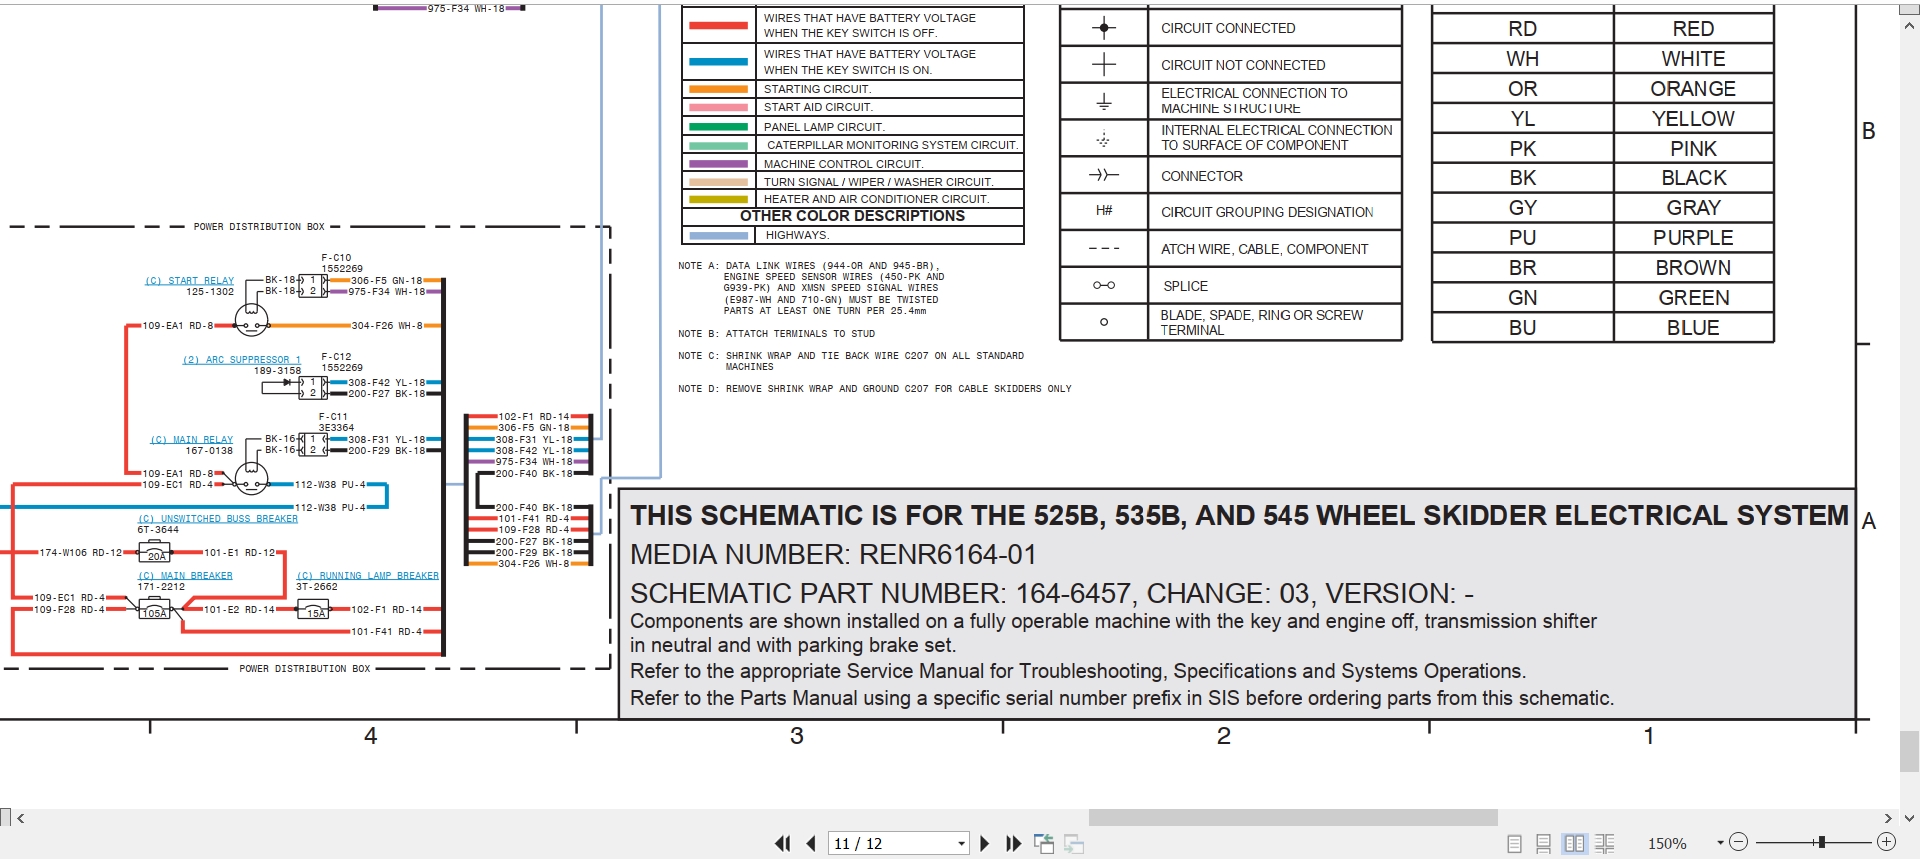The image size is (1920, 859).
Task: Click the text 'MEDIA NUMBER: RENR6164-01'
Action: 833,555
